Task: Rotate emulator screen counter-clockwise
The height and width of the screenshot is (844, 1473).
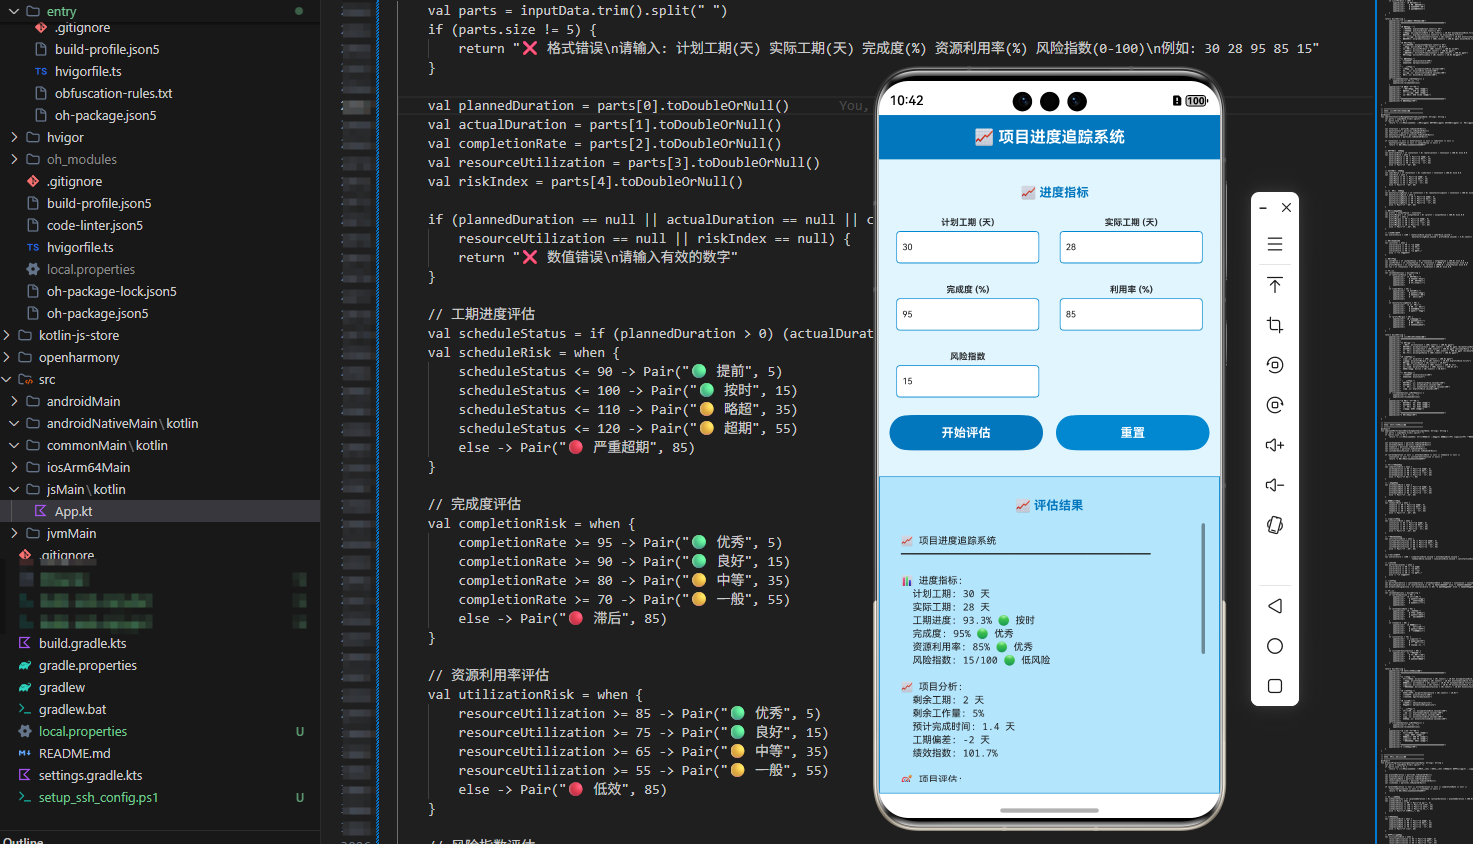Action: (x=1275, y=365)
